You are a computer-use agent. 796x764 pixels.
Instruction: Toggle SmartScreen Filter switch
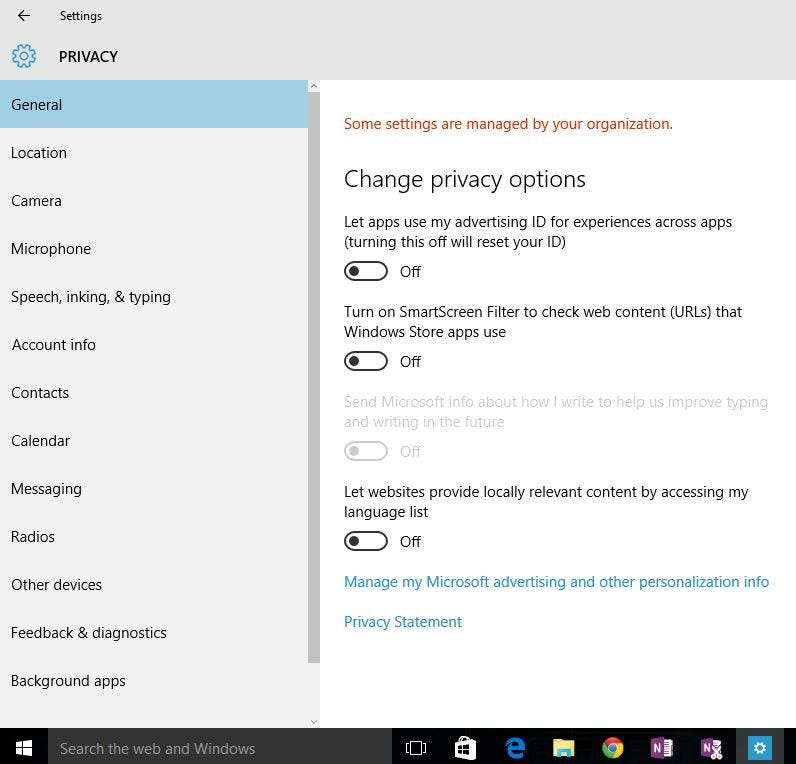click(366, 361)
